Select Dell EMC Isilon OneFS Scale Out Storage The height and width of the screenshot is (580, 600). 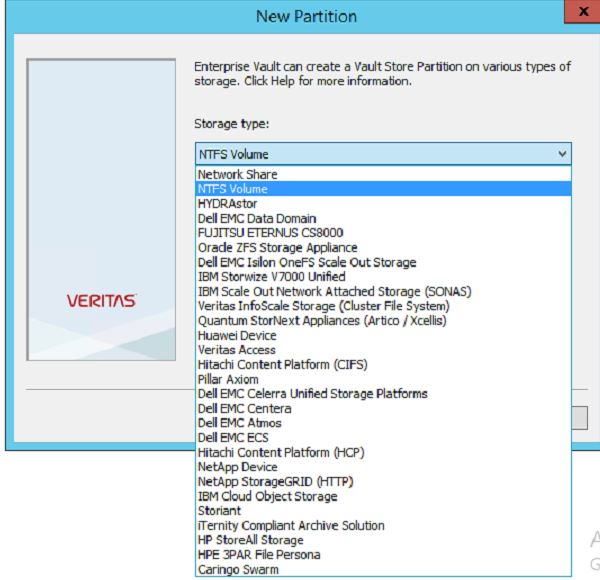tap(306, 262)
